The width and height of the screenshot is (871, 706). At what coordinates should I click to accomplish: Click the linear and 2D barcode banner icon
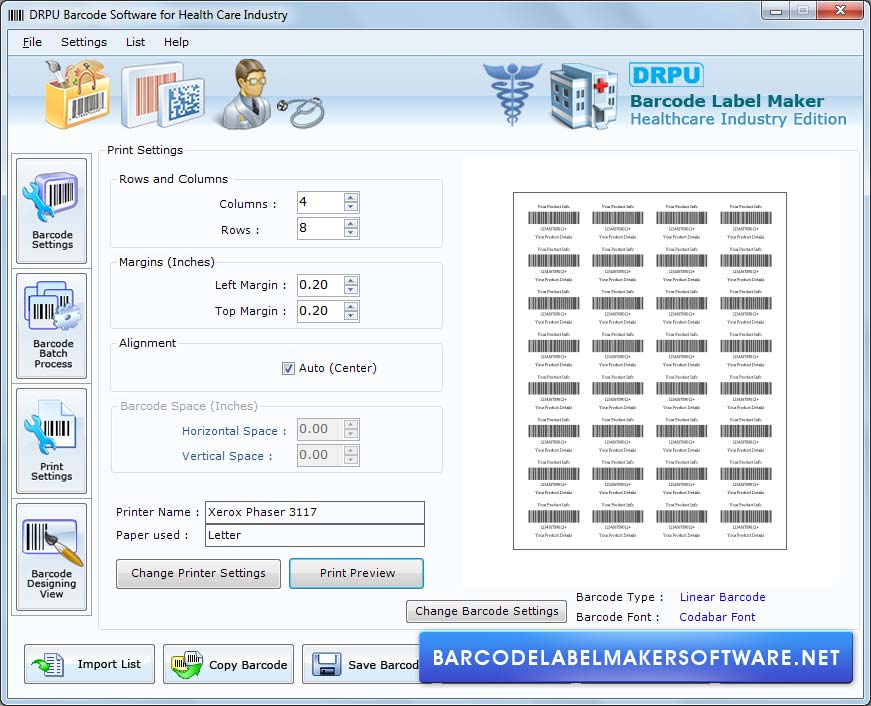[162, 95]
